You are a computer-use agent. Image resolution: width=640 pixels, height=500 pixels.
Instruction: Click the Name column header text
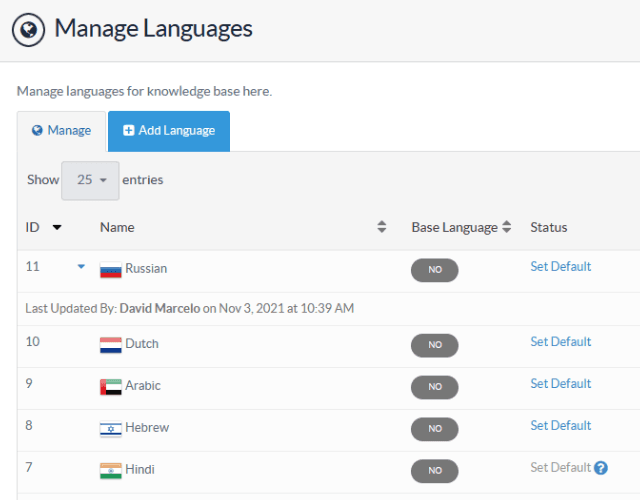(x=117, y=227)
